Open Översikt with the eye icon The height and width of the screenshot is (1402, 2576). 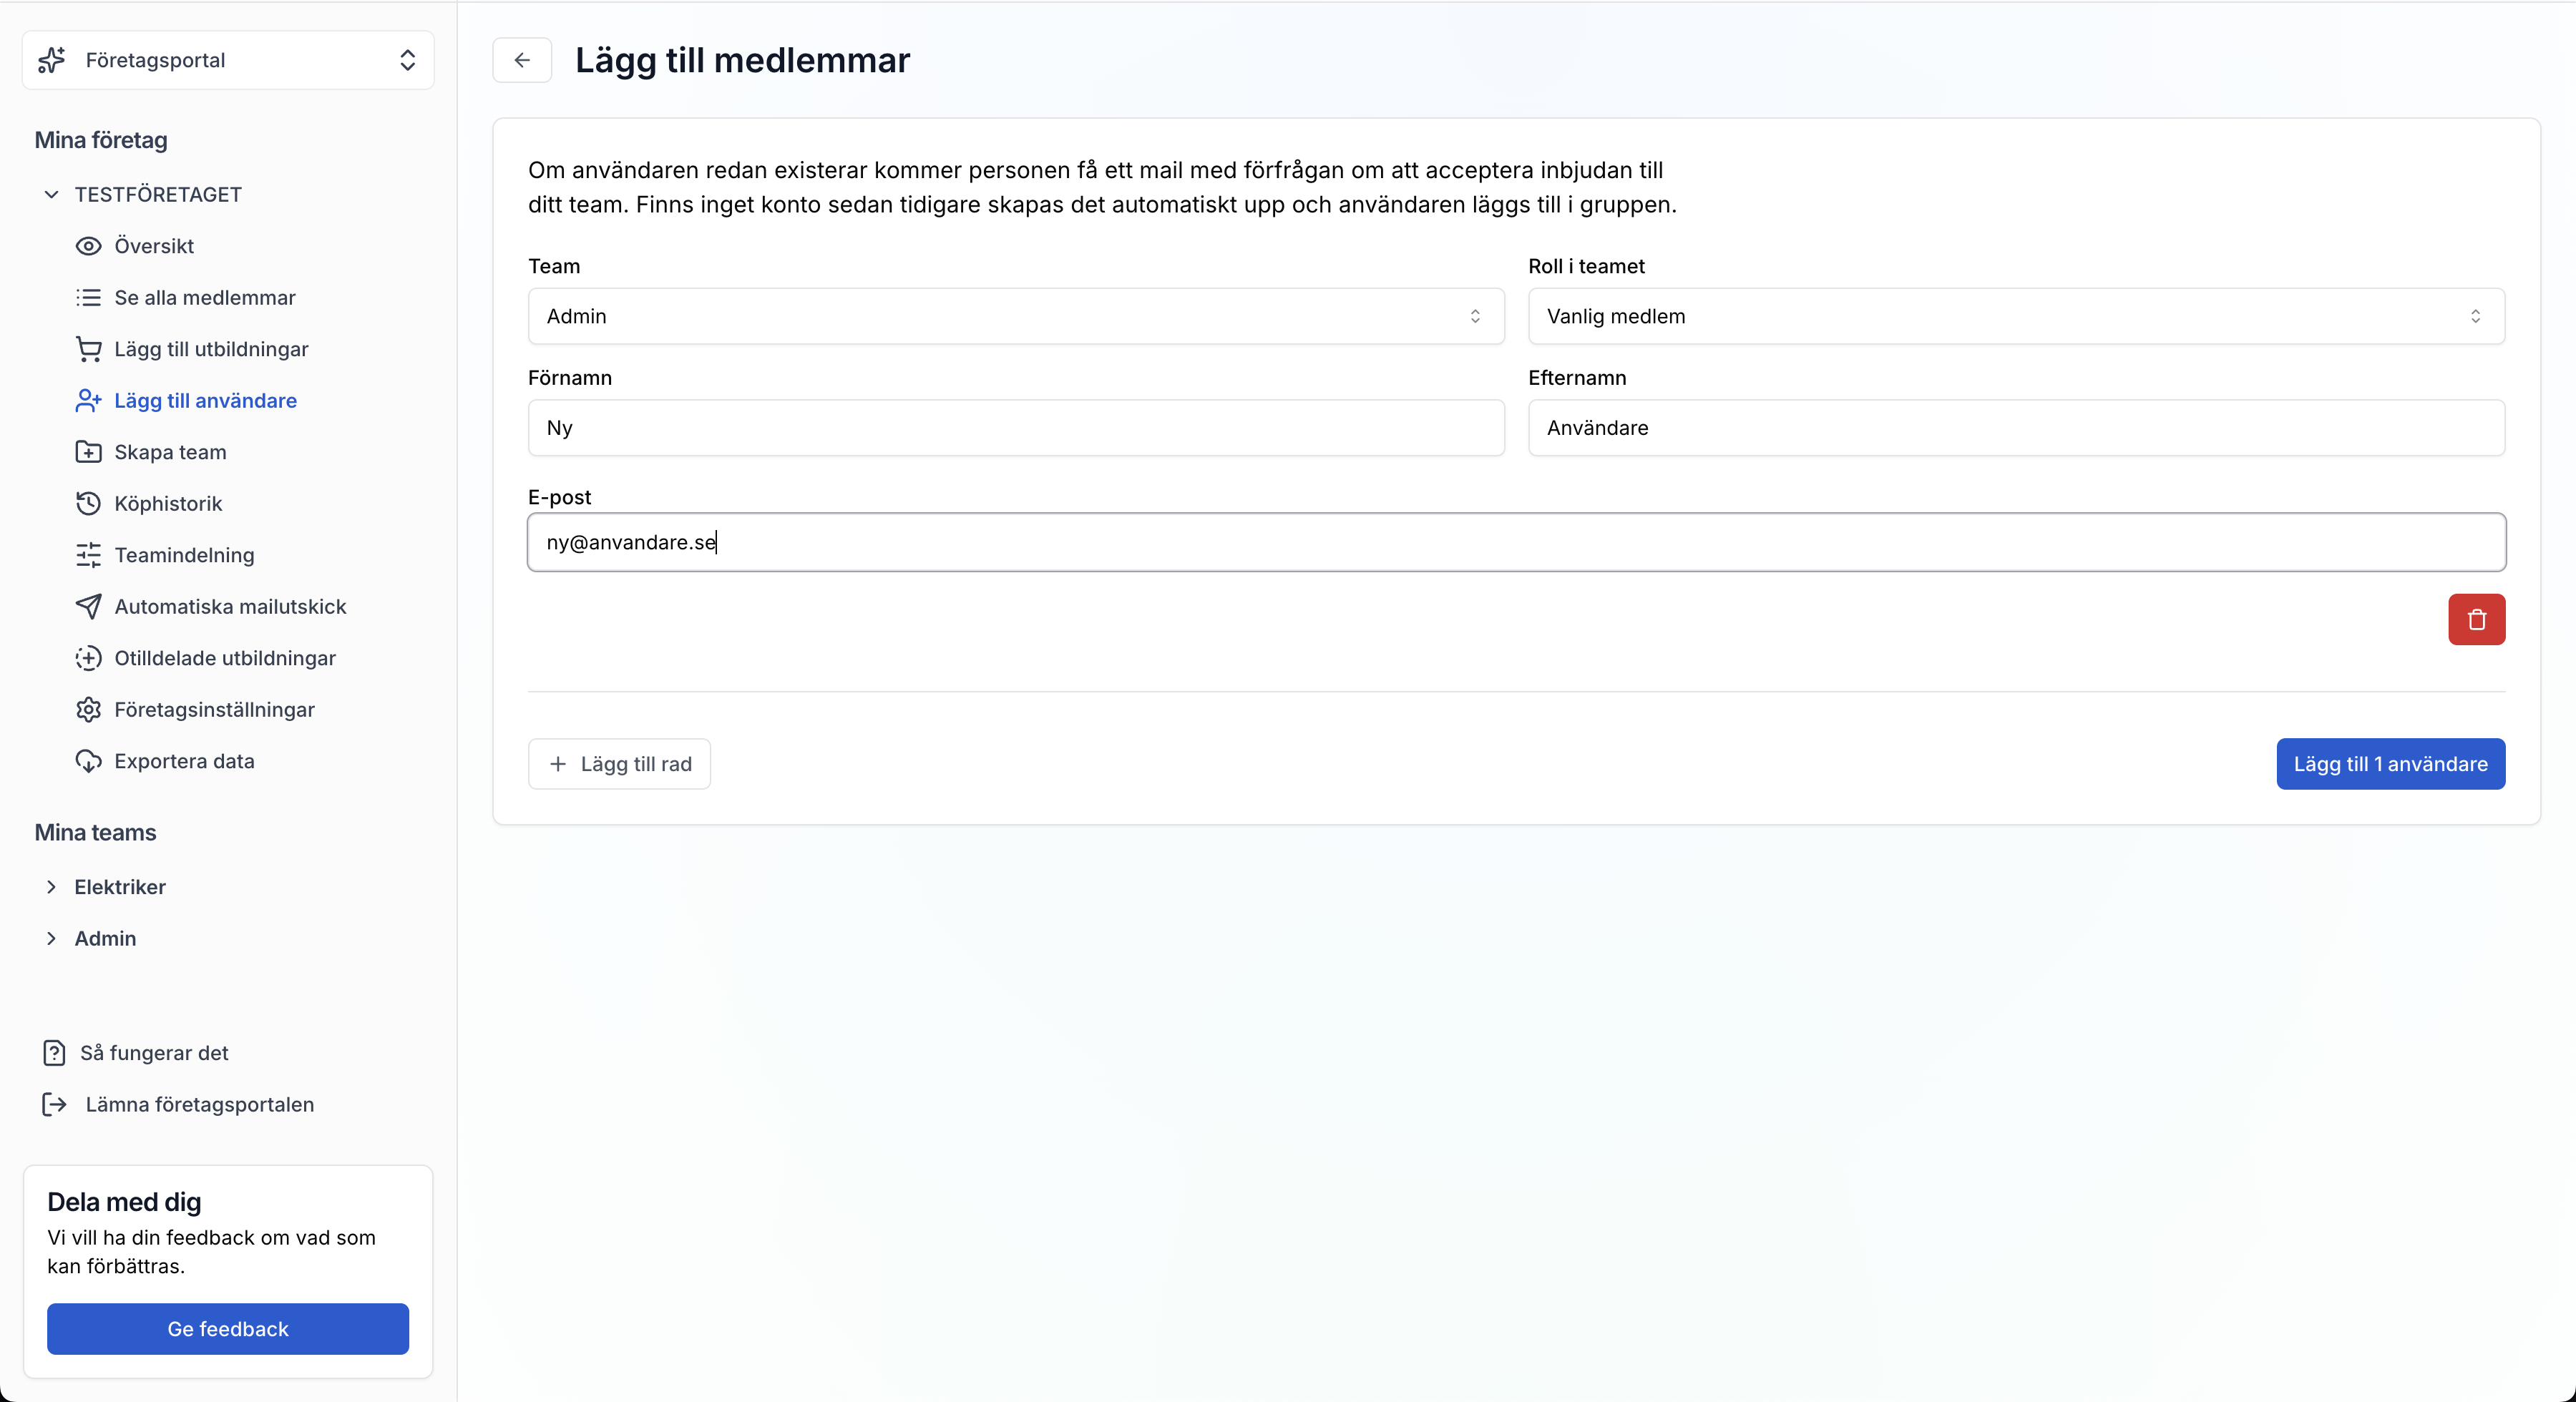pyautogui.click(x=88, y=246)
